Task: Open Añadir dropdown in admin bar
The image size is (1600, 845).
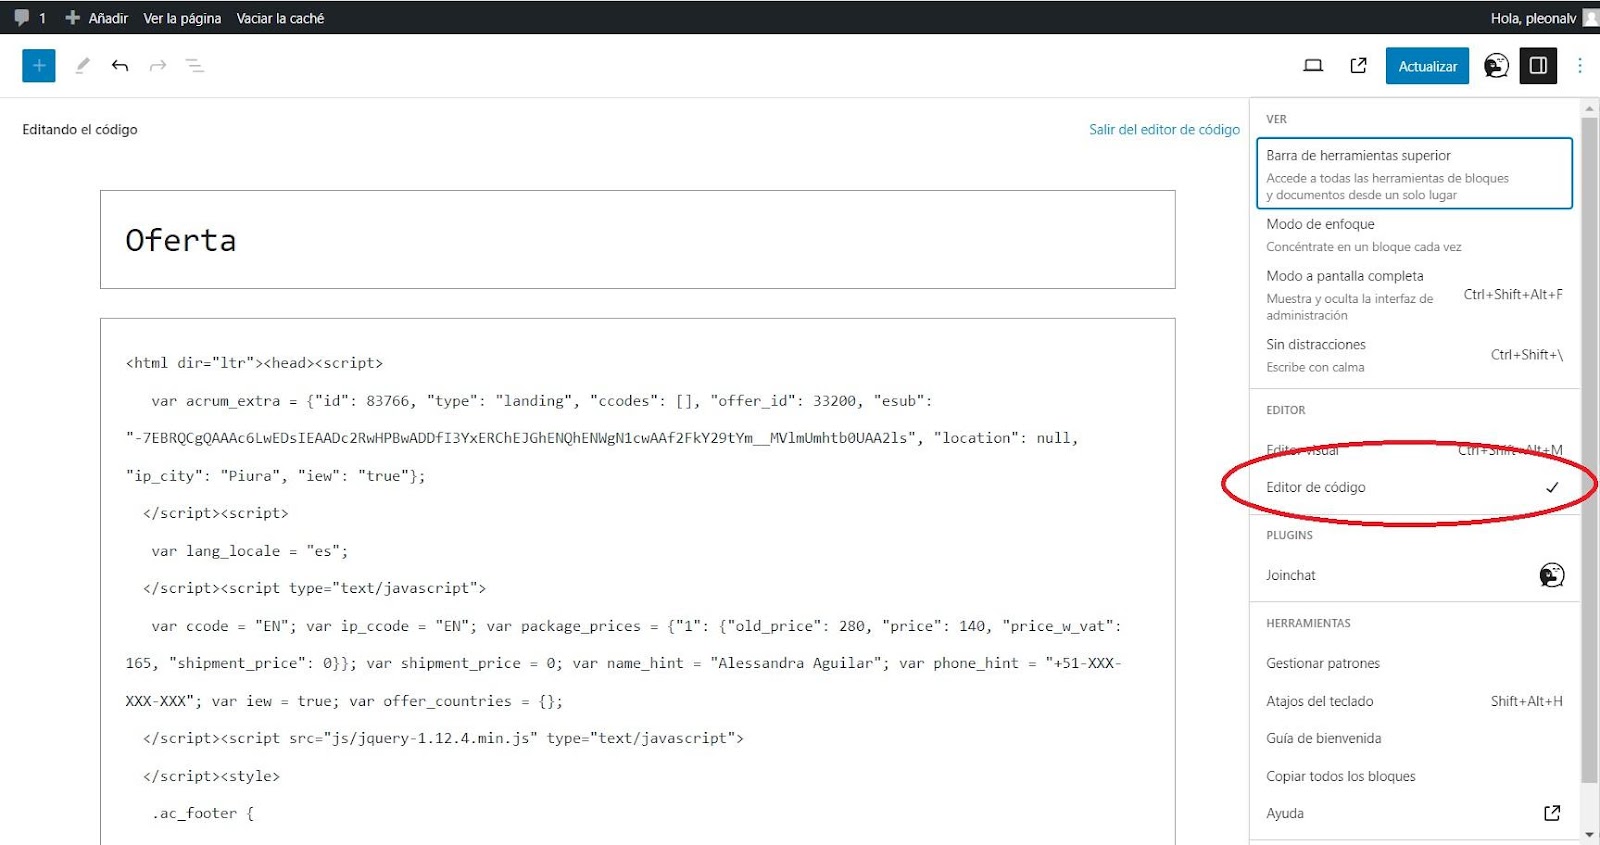Action: [x=97, y=18]
